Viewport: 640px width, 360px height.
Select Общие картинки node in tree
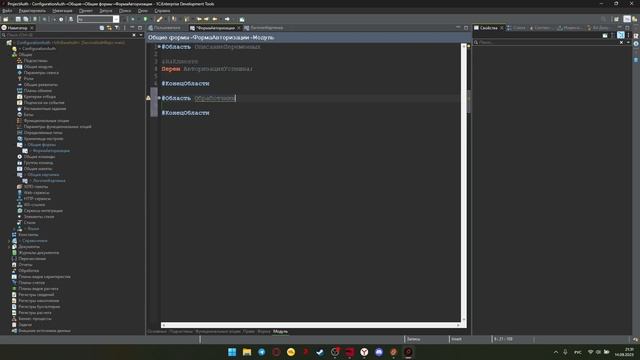pyautogui.click(x=43, y=175)
